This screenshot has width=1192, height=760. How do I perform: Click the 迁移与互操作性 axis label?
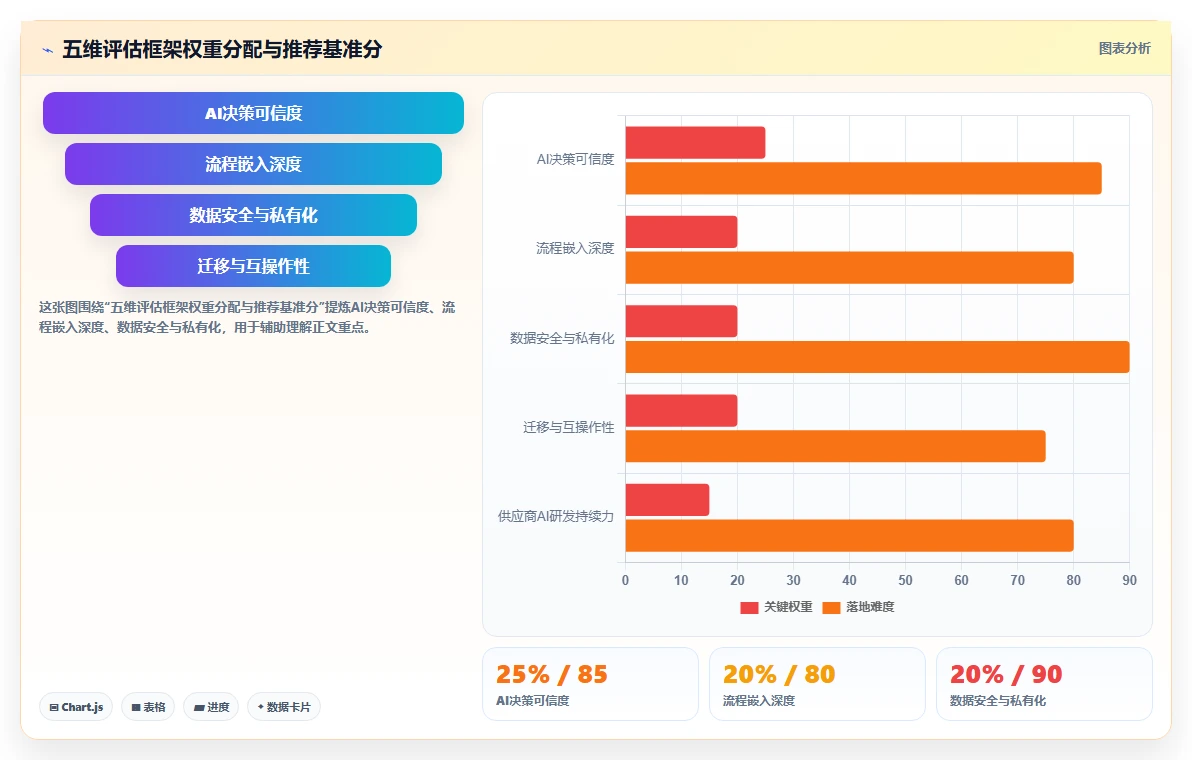(x=569, y=428)
